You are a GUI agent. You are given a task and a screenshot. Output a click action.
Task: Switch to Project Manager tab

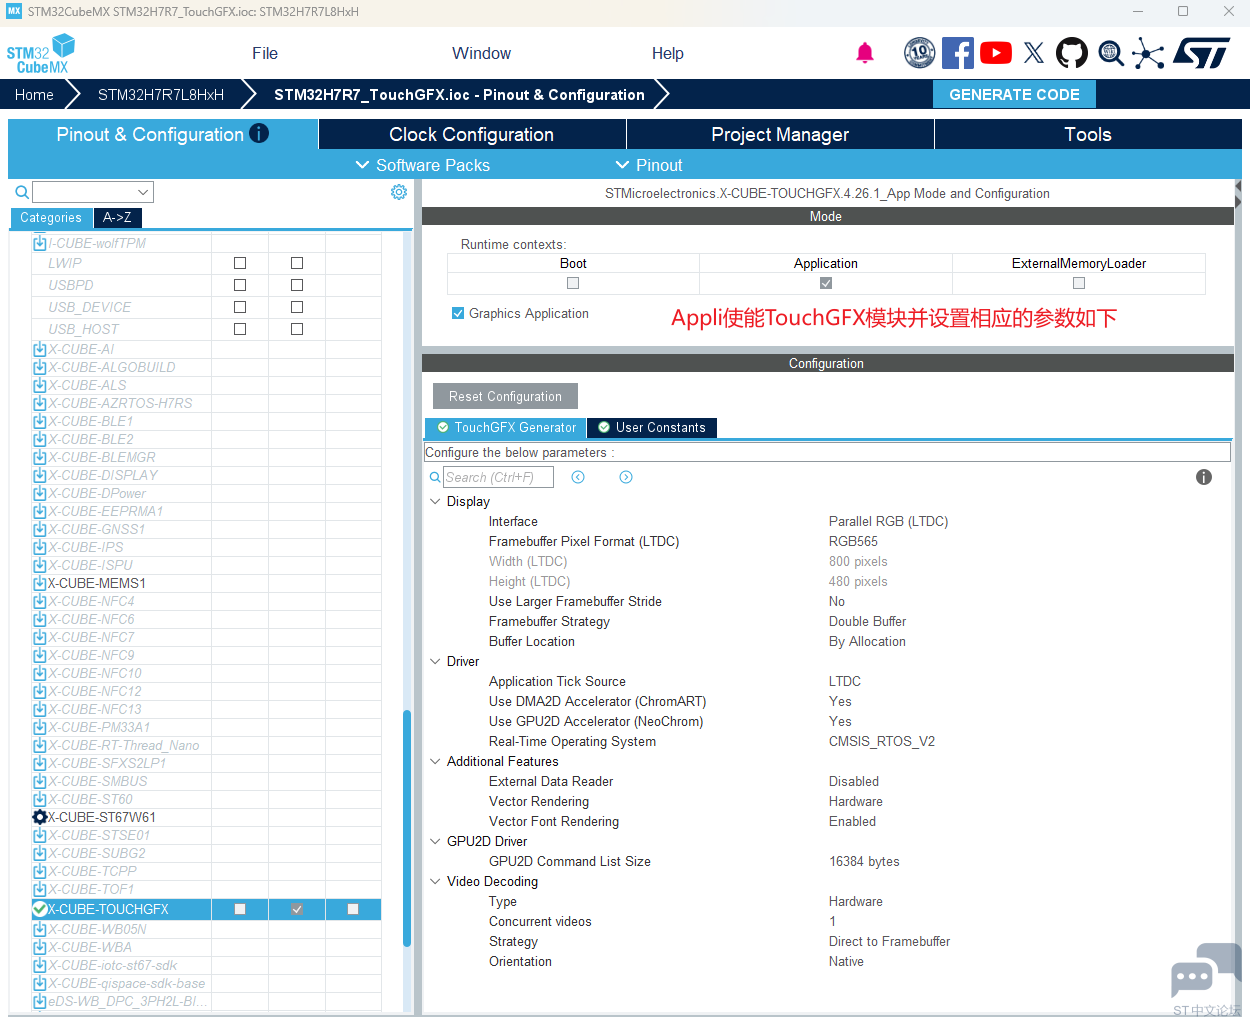[x=780, y=134]
